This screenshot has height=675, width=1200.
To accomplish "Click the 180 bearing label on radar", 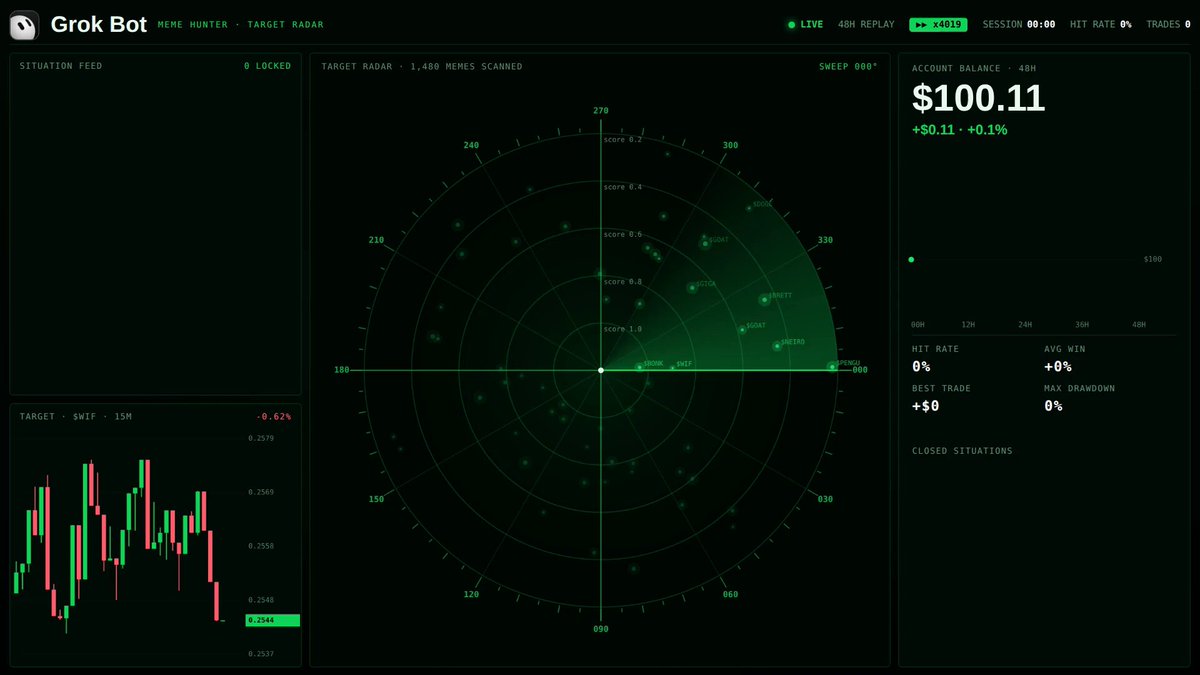I will [x=342, y=370].
